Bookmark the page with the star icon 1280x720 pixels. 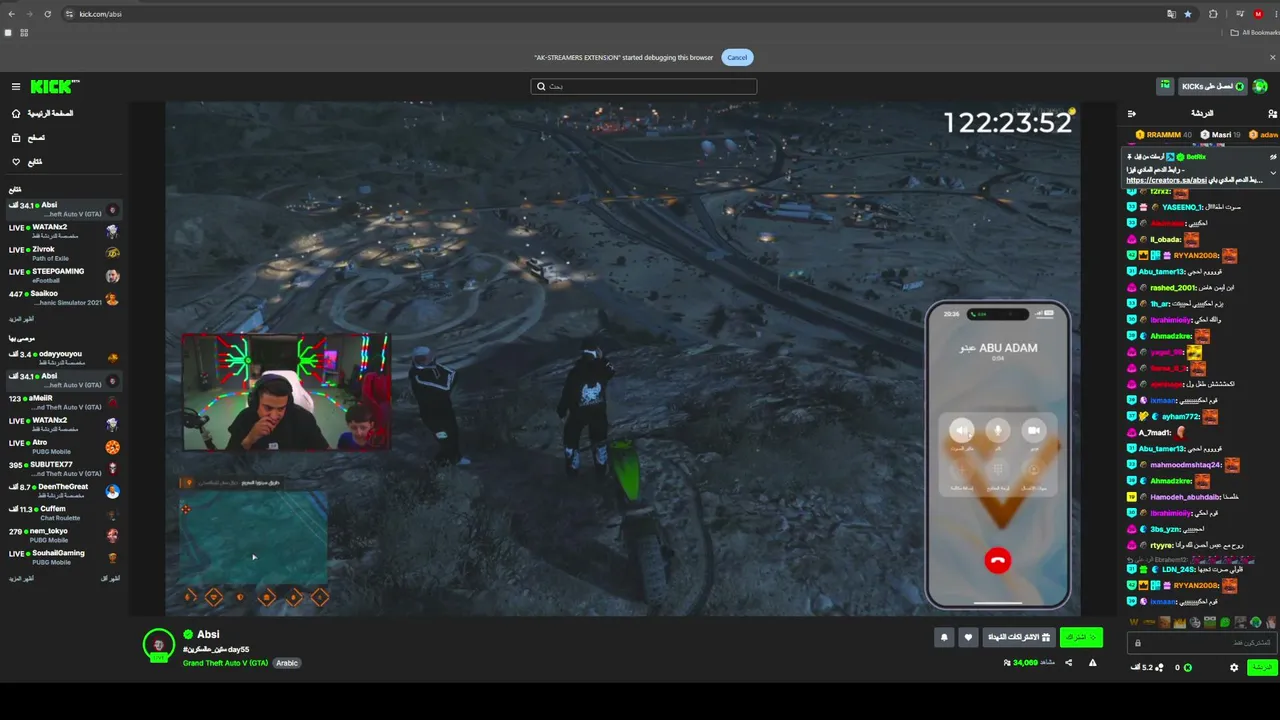point(1187,14)
